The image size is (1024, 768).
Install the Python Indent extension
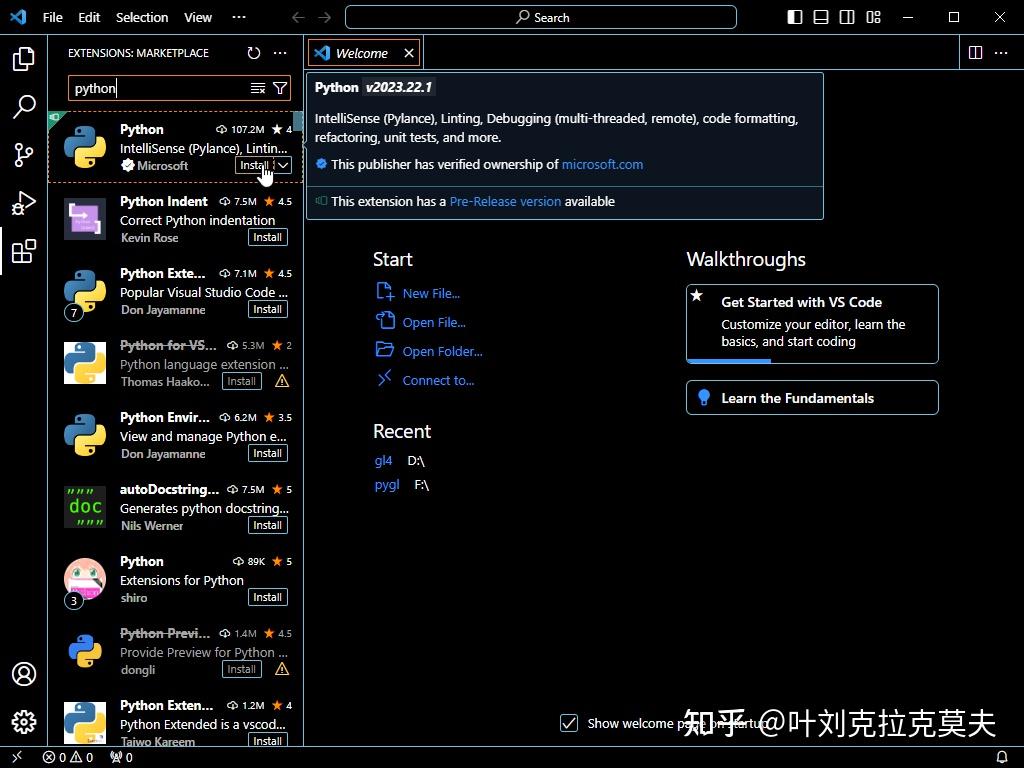[267, 237]
